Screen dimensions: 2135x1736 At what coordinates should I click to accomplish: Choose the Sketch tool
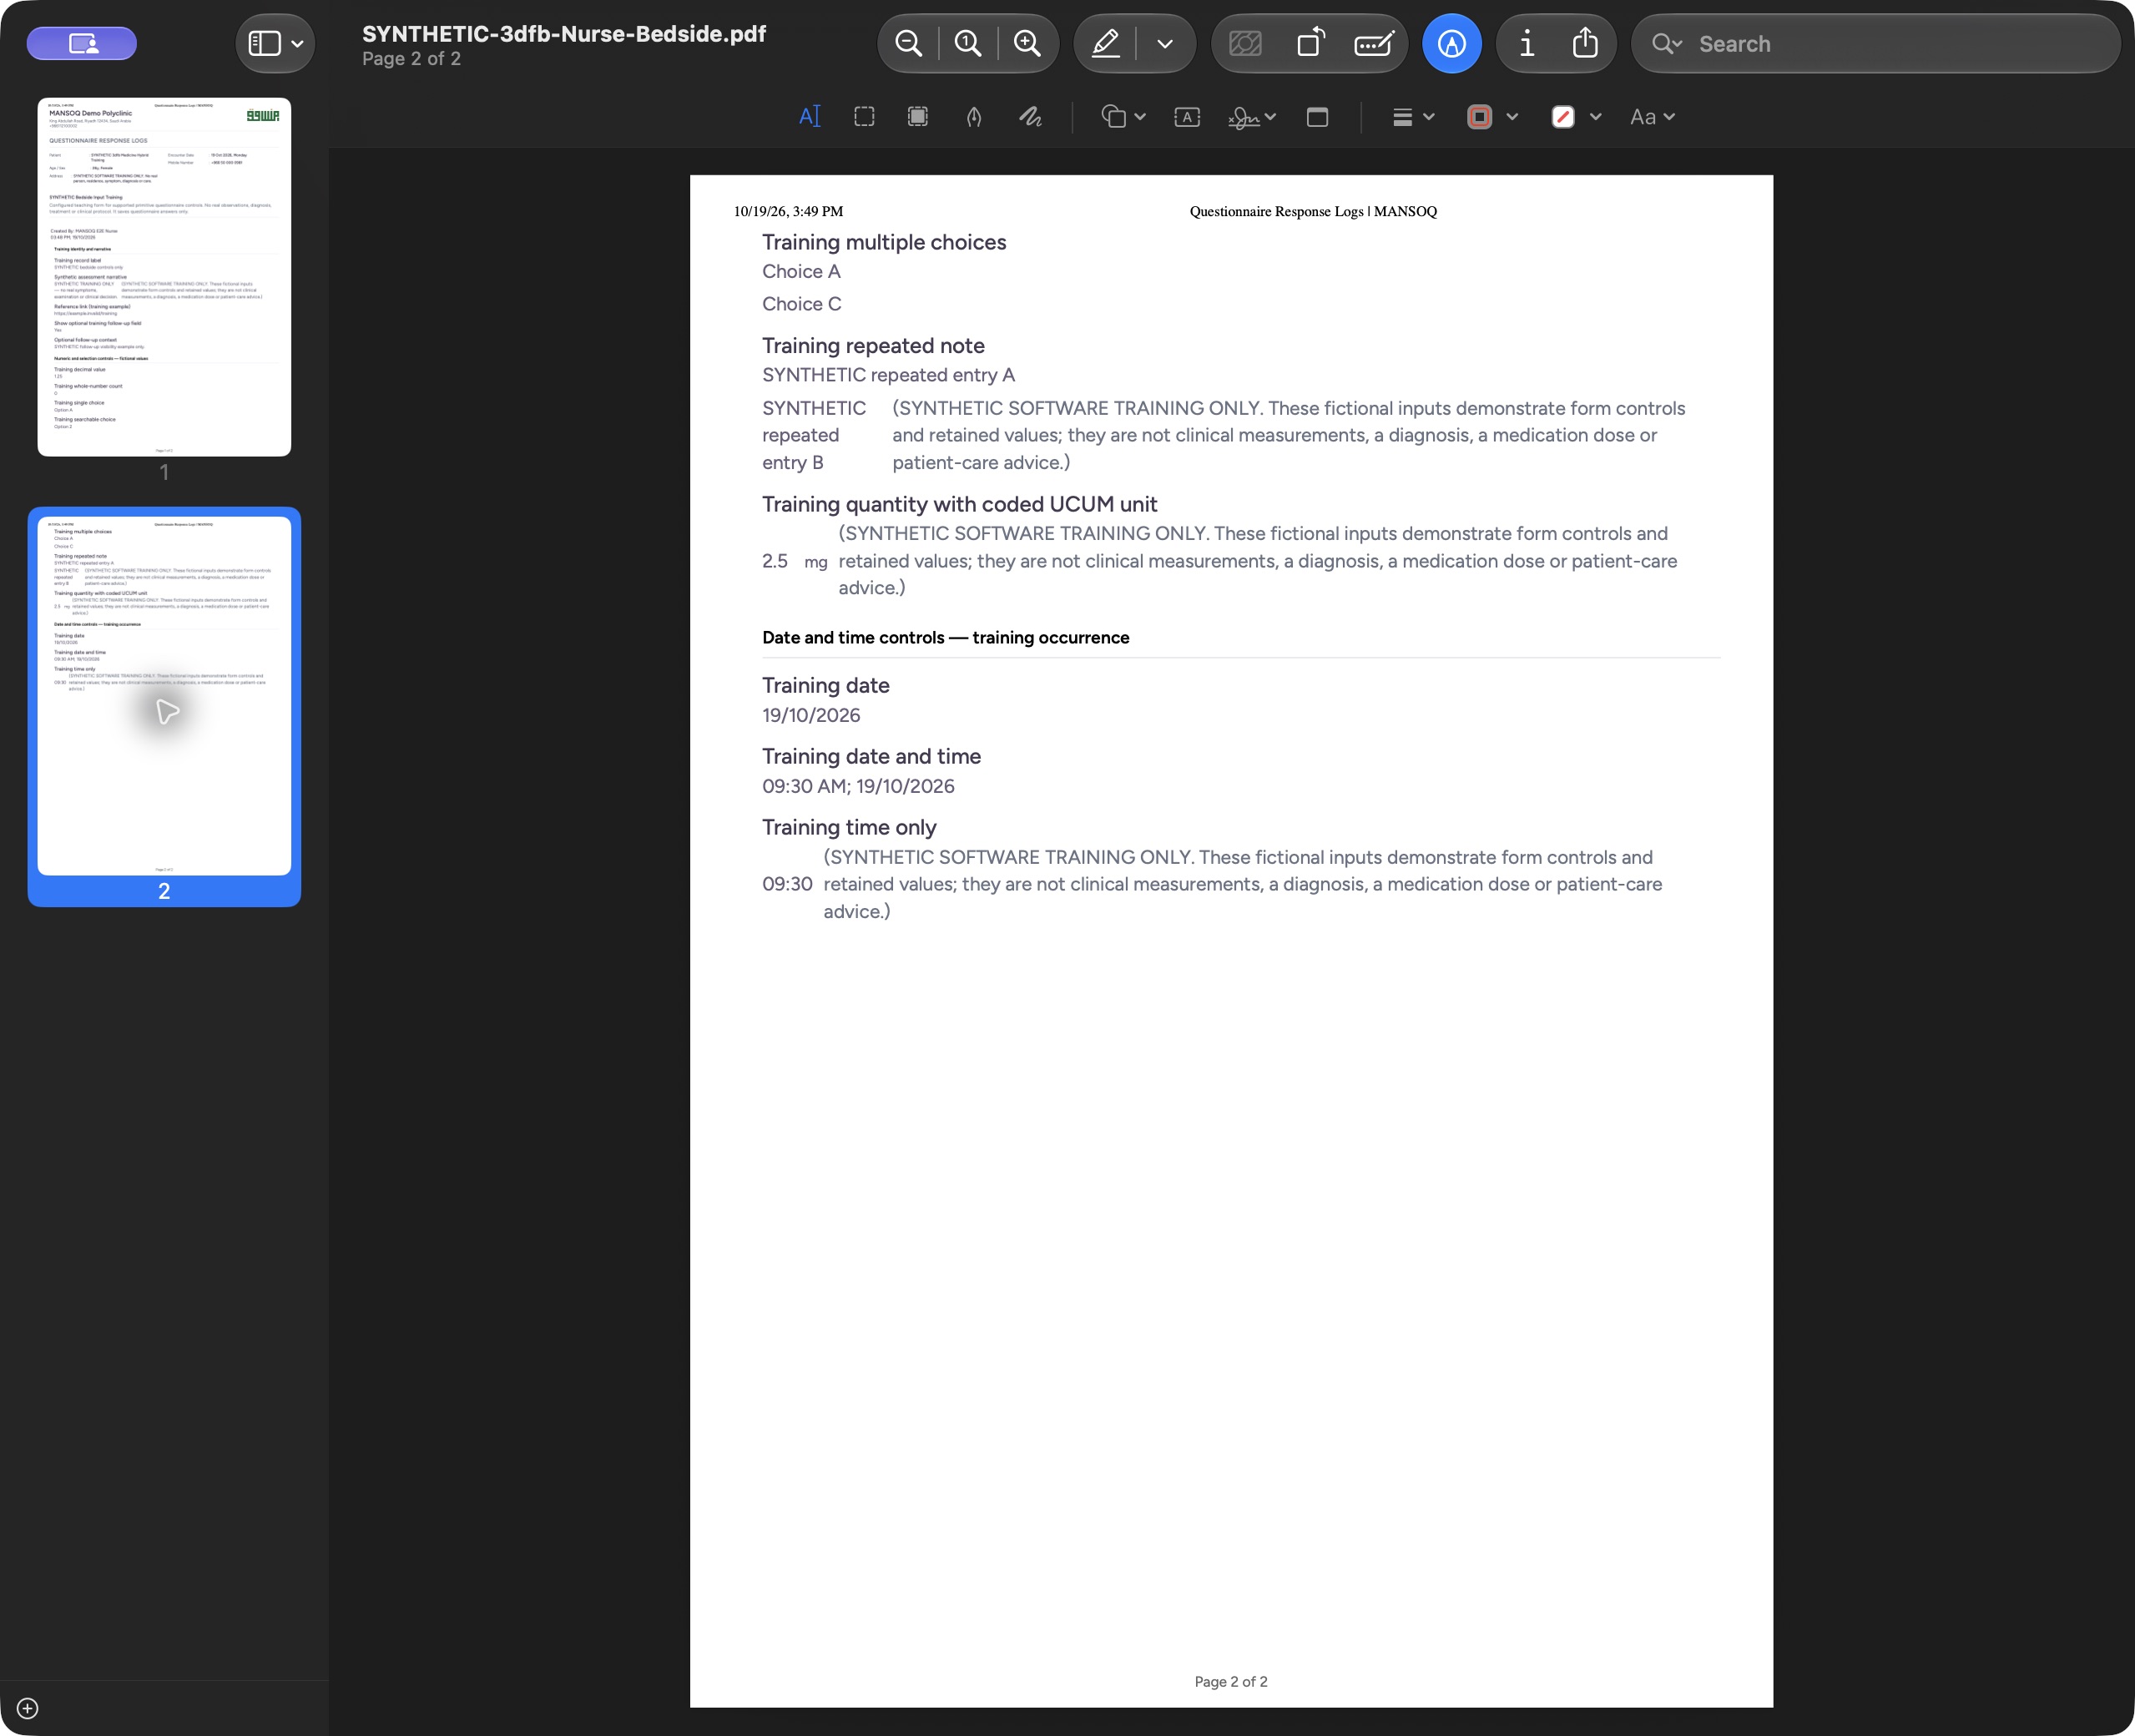[x=974, y=117]
